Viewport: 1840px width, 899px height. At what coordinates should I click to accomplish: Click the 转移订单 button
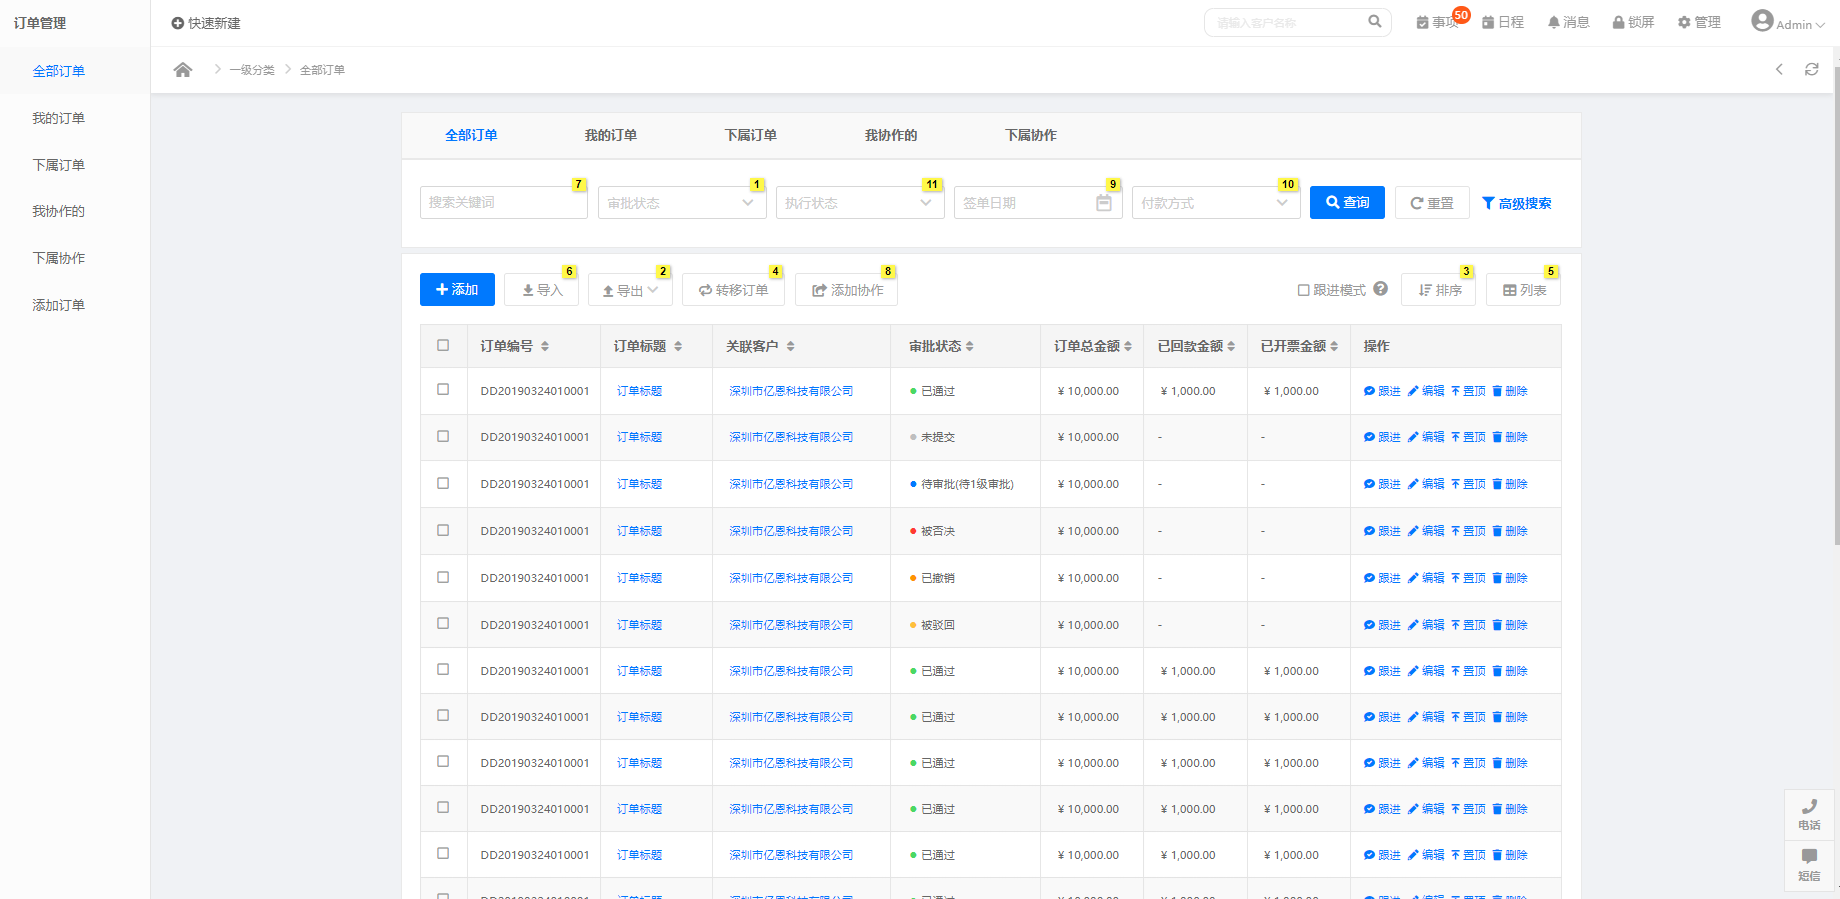point(733,290)
